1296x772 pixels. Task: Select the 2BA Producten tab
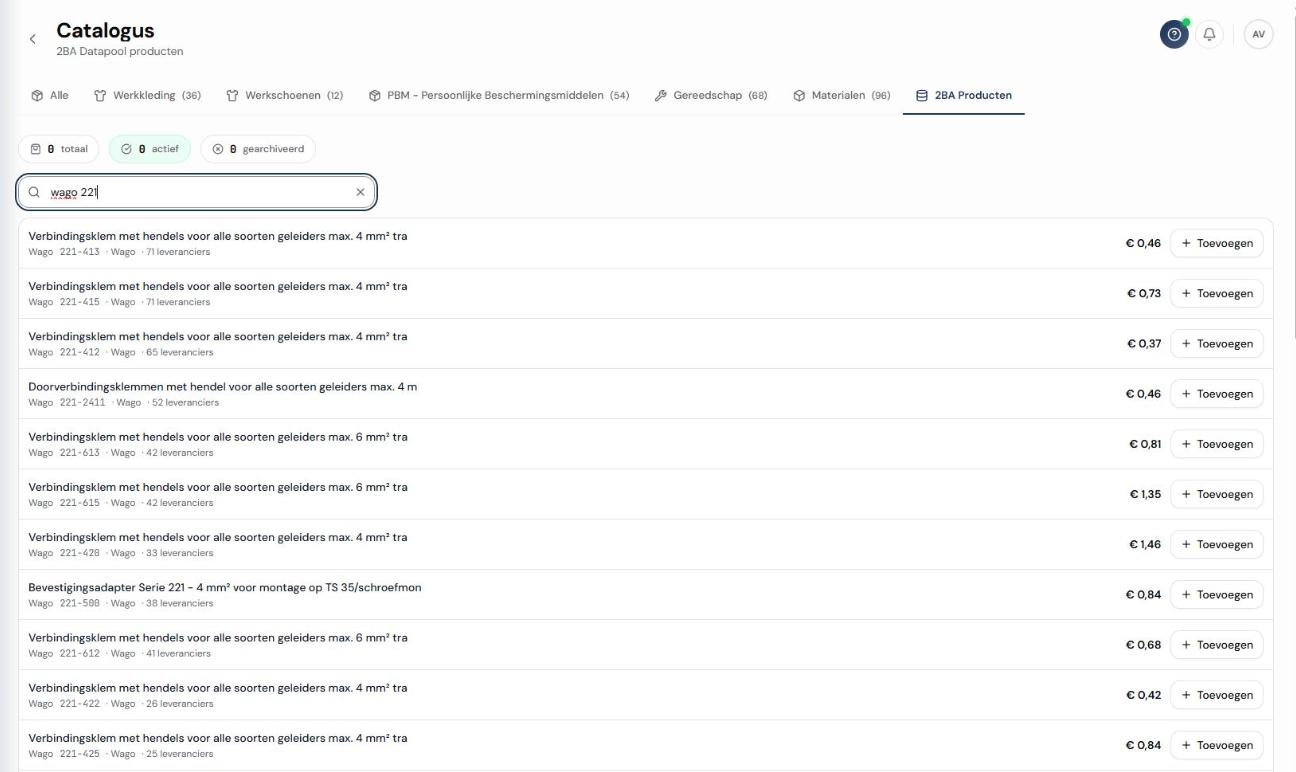(963, 96)
